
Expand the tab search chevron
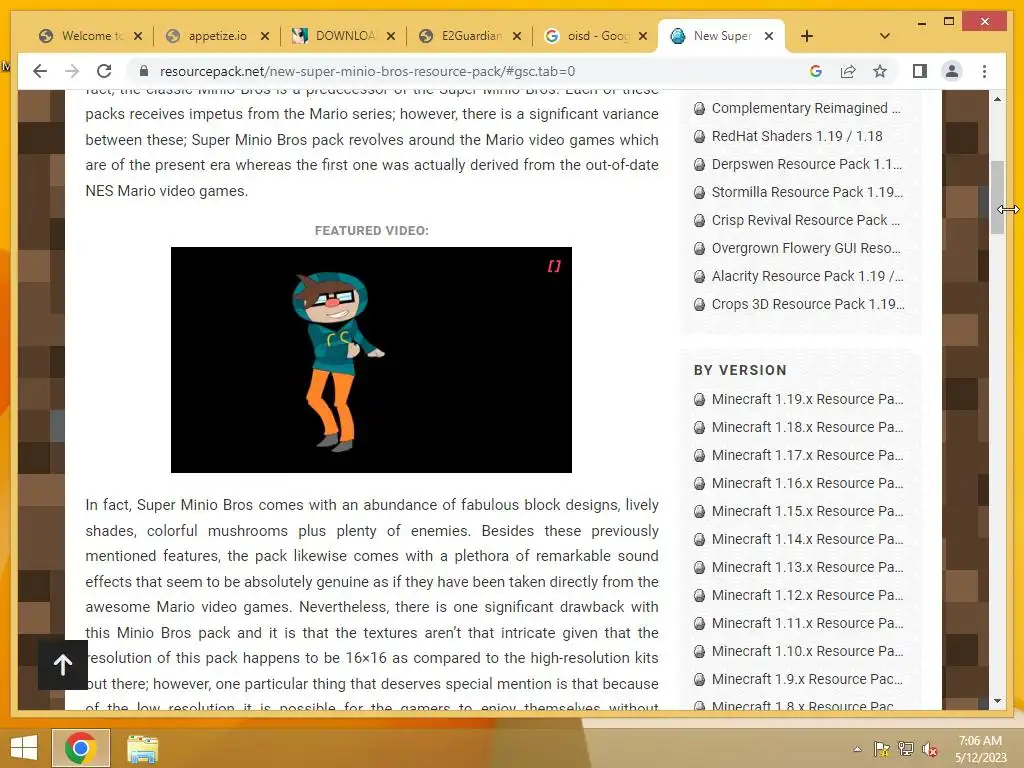click(x=885, y=36)
